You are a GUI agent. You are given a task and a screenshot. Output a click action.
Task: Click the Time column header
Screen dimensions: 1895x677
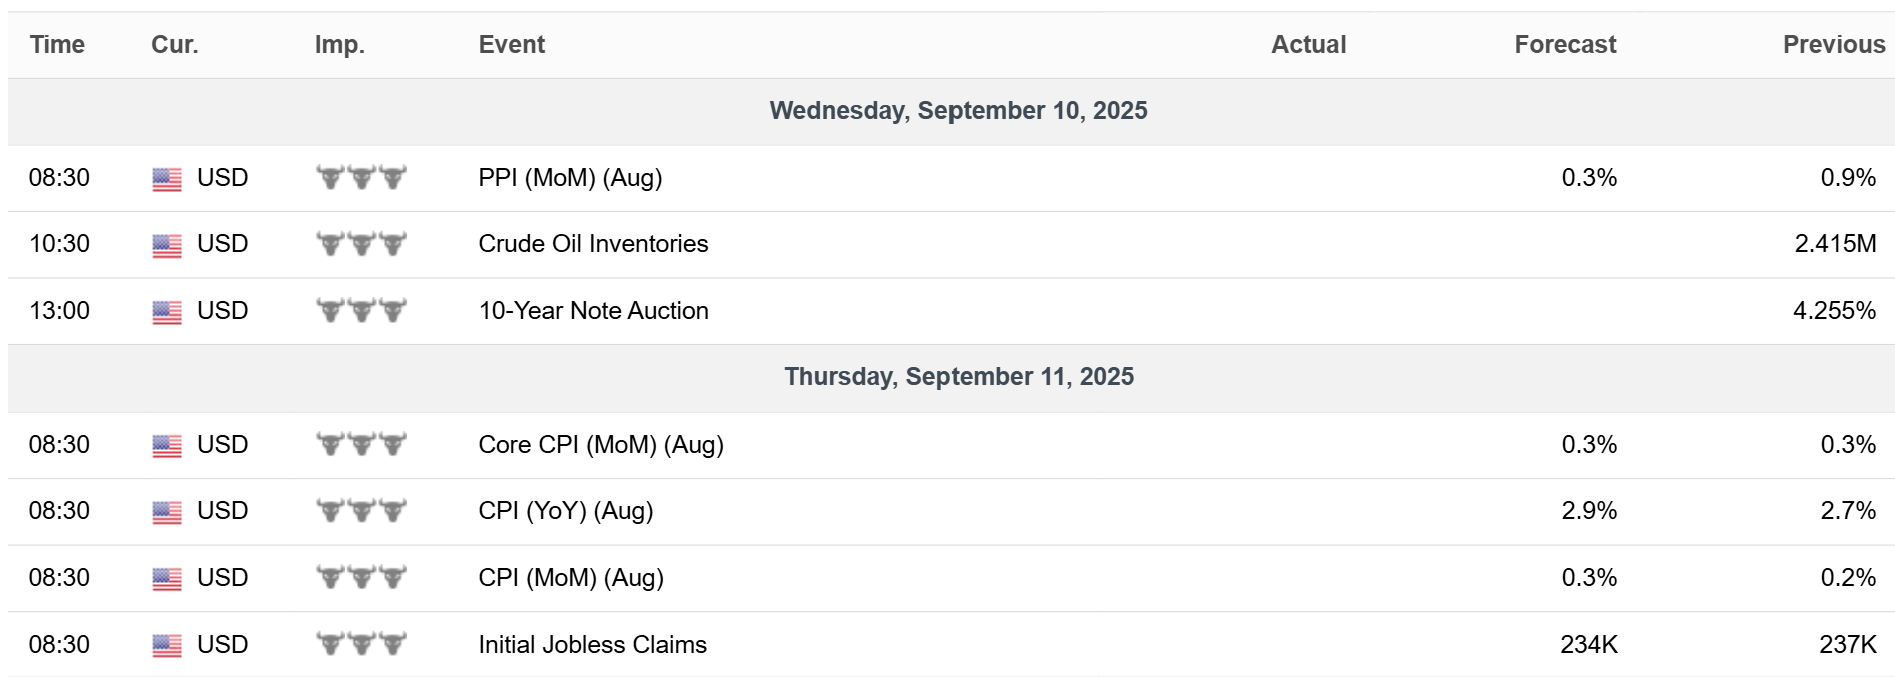57,45
